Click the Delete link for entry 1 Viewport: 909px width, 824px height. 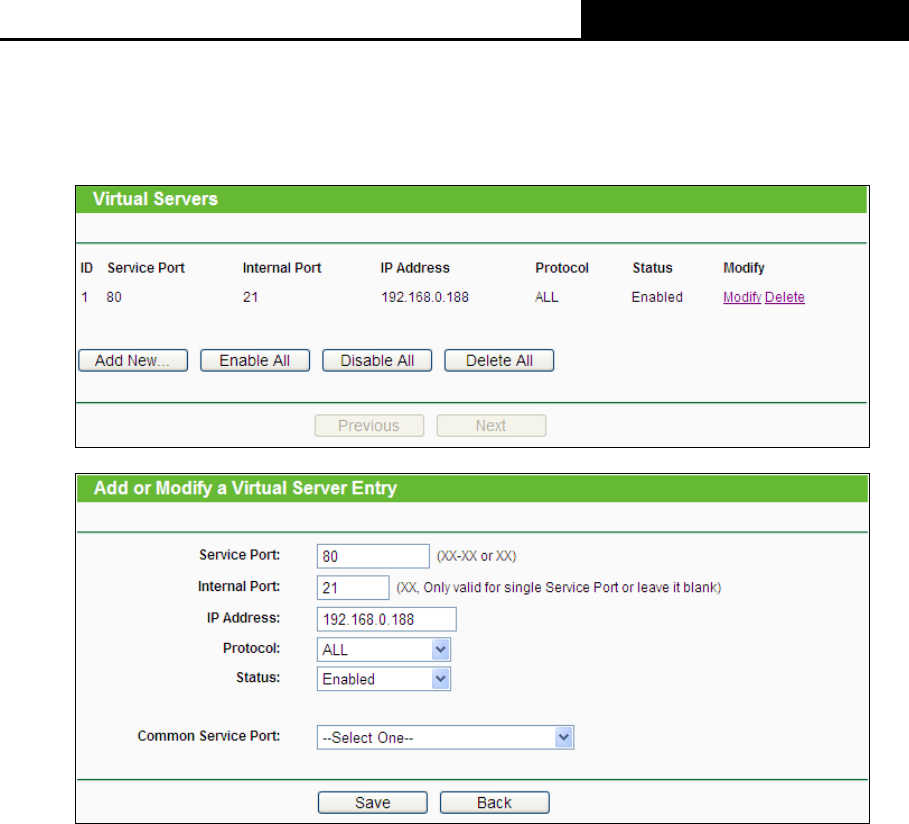(784, 297)
